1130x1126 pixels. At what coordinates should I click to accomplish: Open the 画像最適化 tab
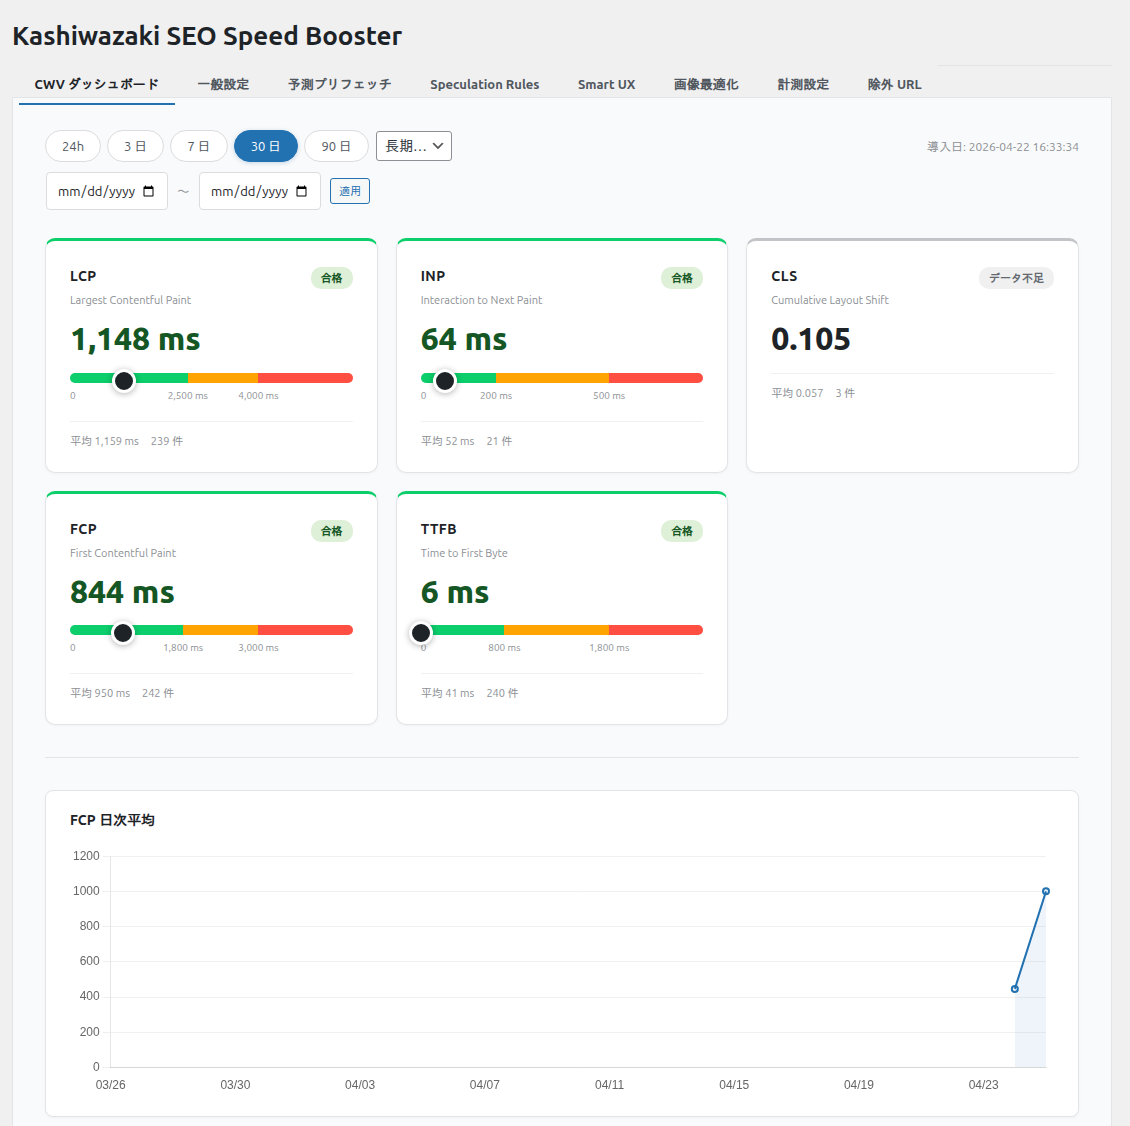[706, 84]
